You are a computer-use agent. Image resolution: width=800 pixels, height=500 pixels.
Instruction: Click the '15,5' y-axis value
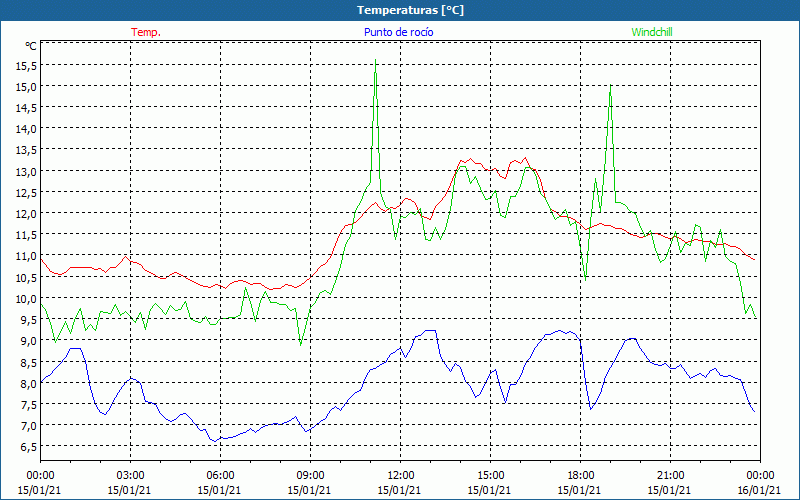coord(26,66)
